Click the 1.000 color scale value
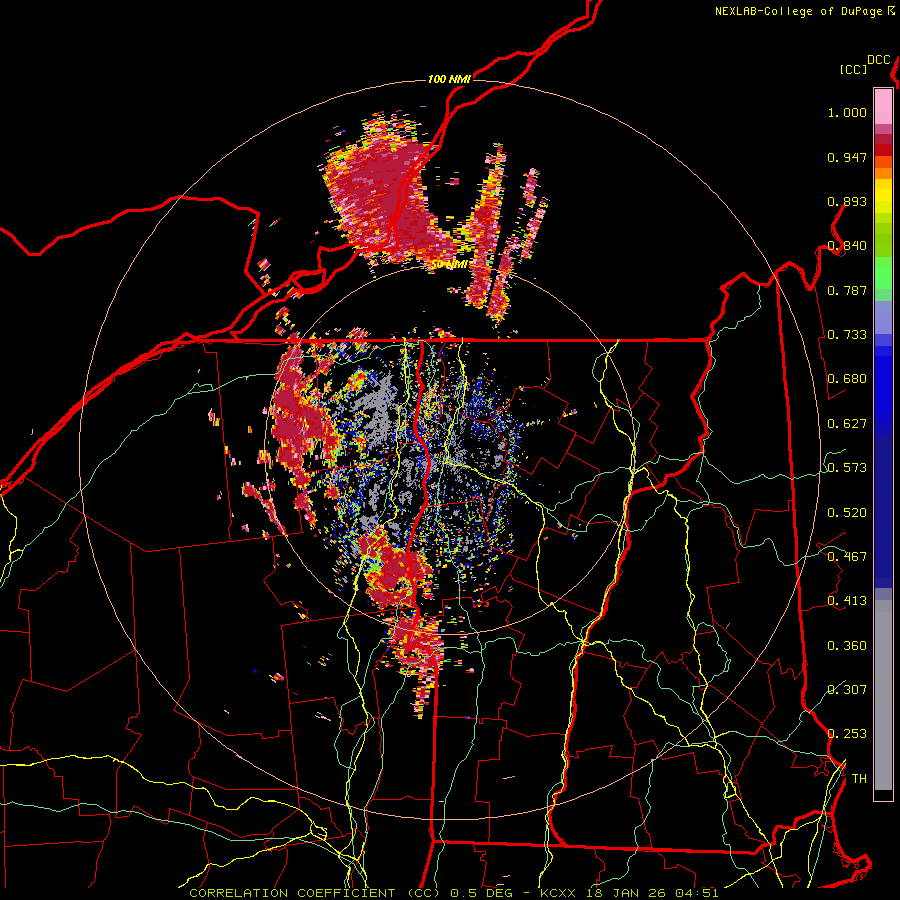This screenshot has width=900, height=900. pos(847,112)
